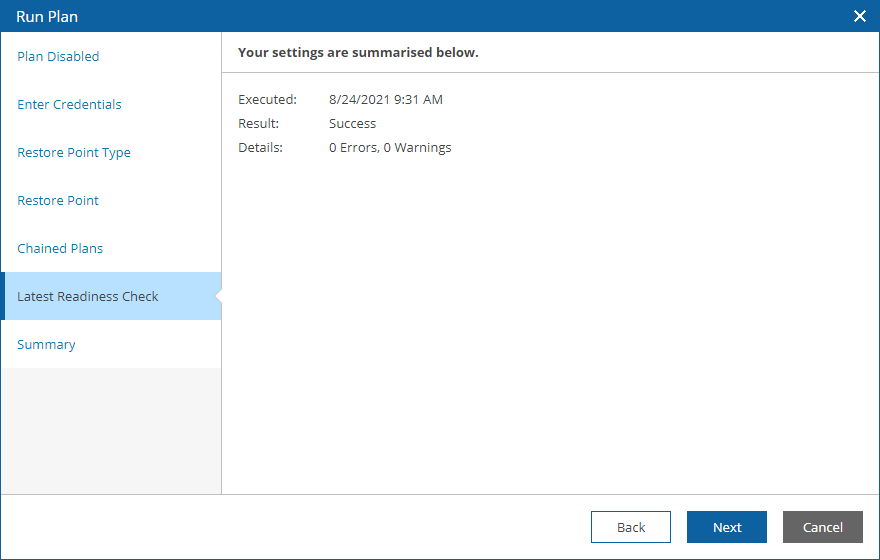Screen dimensions: 880x560
Task: Click the Success result value
Action: coord(352,123)
